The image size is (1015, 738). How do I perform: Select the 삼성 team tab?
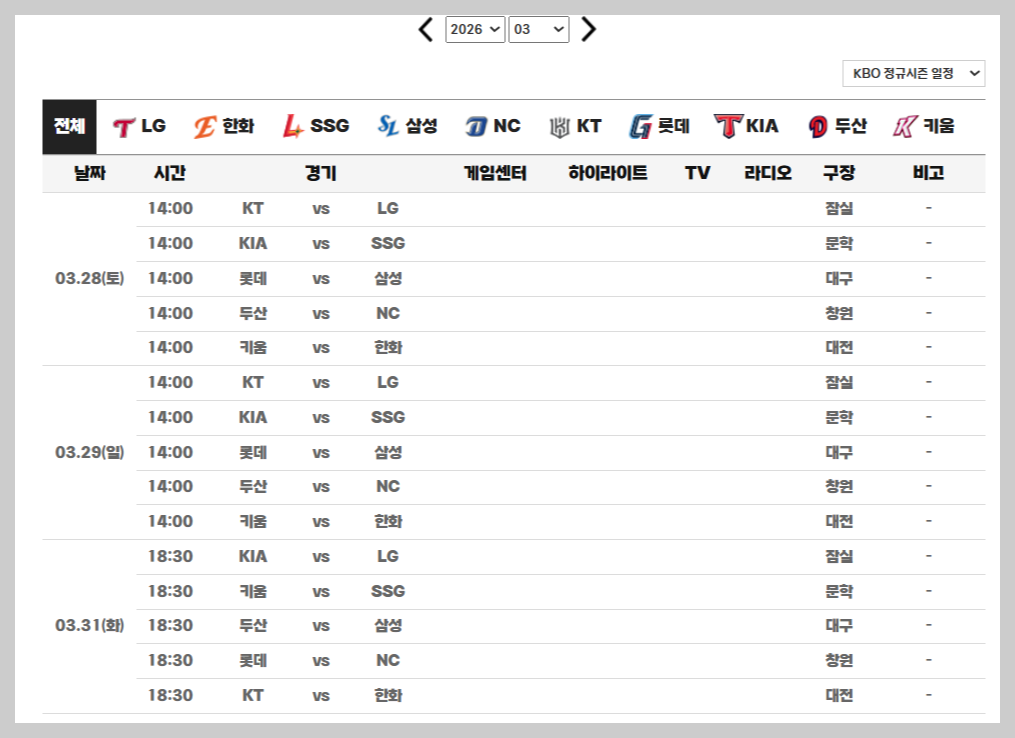pos(408,126)
